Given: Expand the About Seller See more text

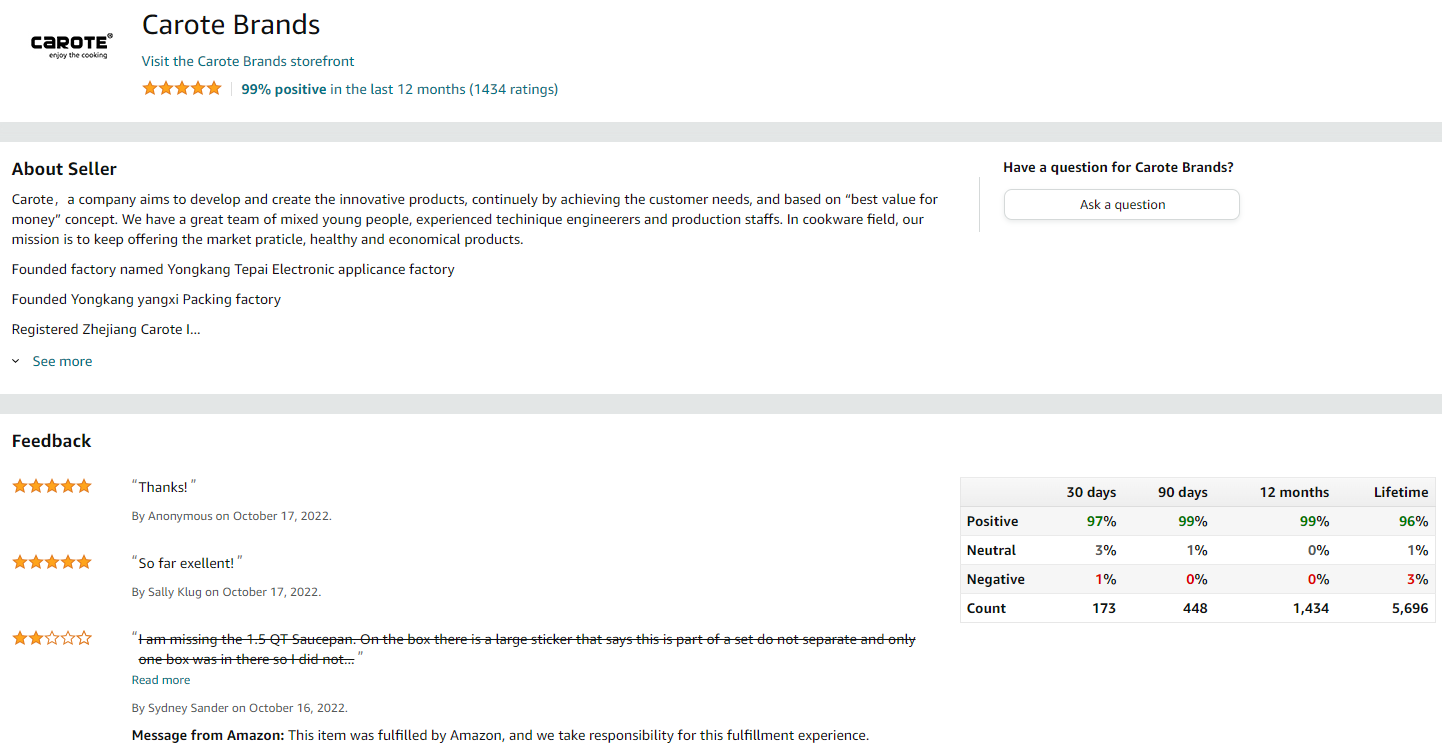Looking at the screenshot, I should point(62,361).
